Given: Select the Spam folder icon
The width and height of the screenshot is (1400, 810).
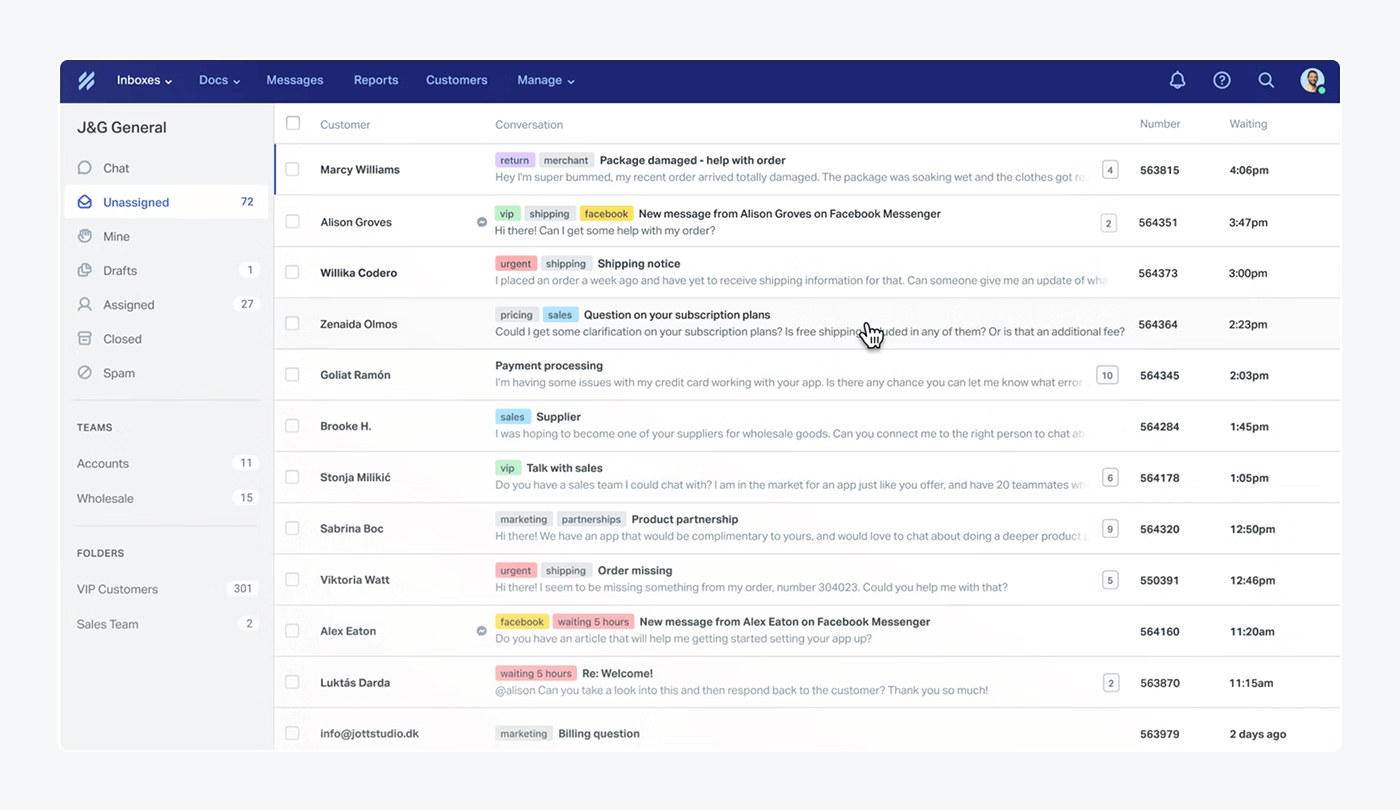Looking at the screenshot, I should pos(85,372).
